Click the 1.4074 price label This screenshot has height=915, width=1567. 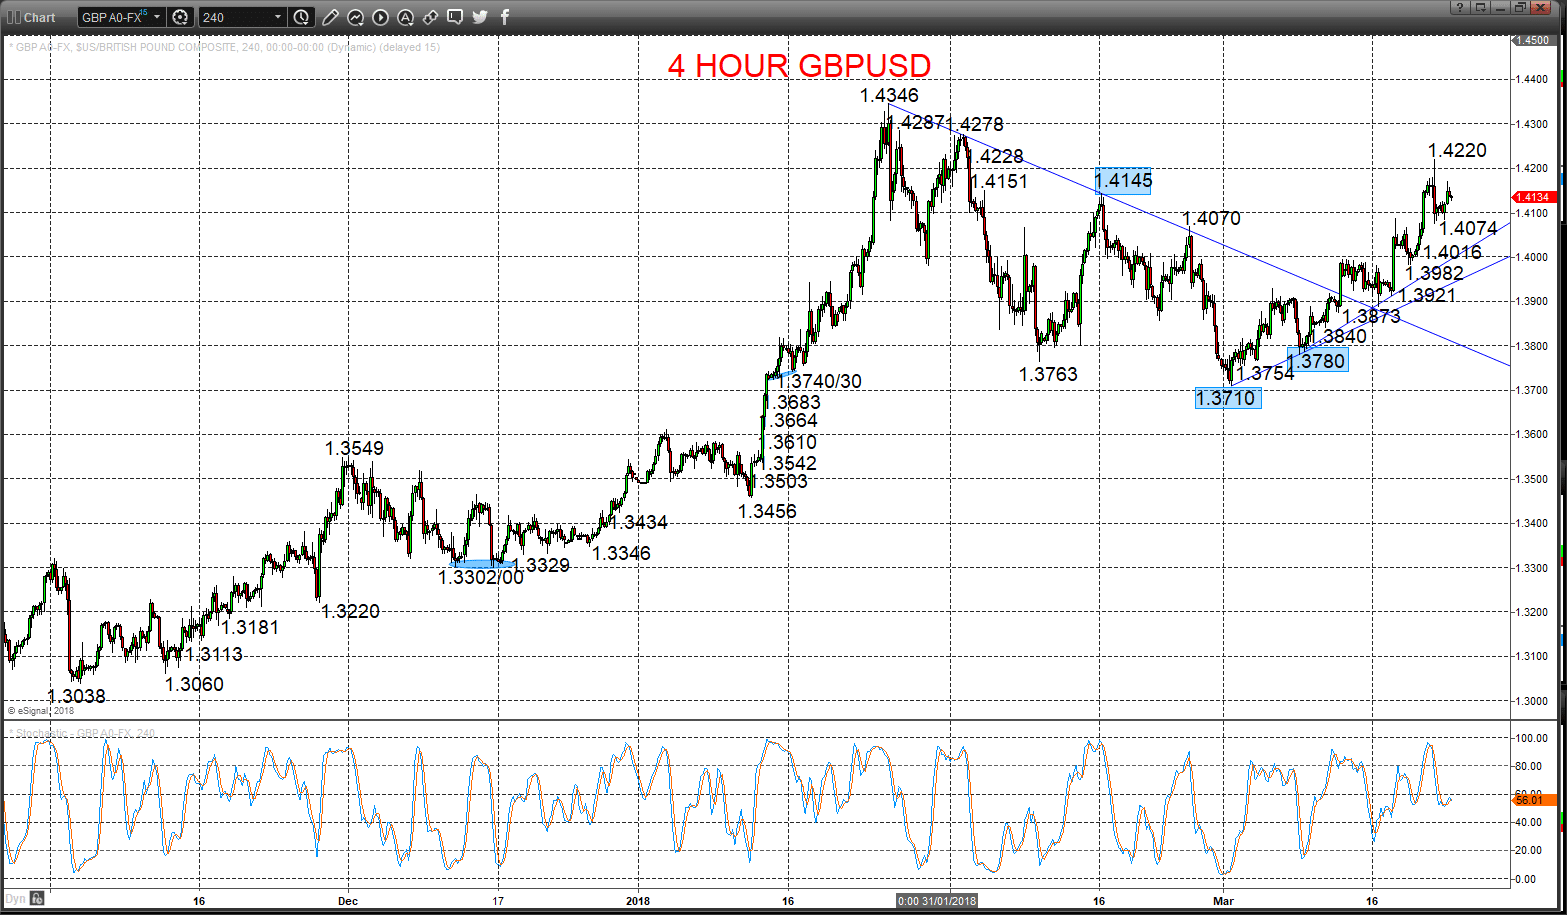1467,228
